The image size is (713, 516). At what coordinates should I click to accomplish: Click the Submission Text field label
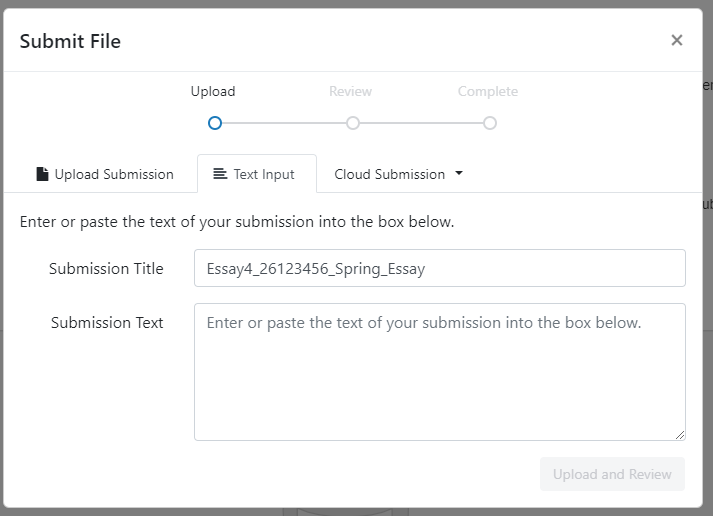point(107,323)
